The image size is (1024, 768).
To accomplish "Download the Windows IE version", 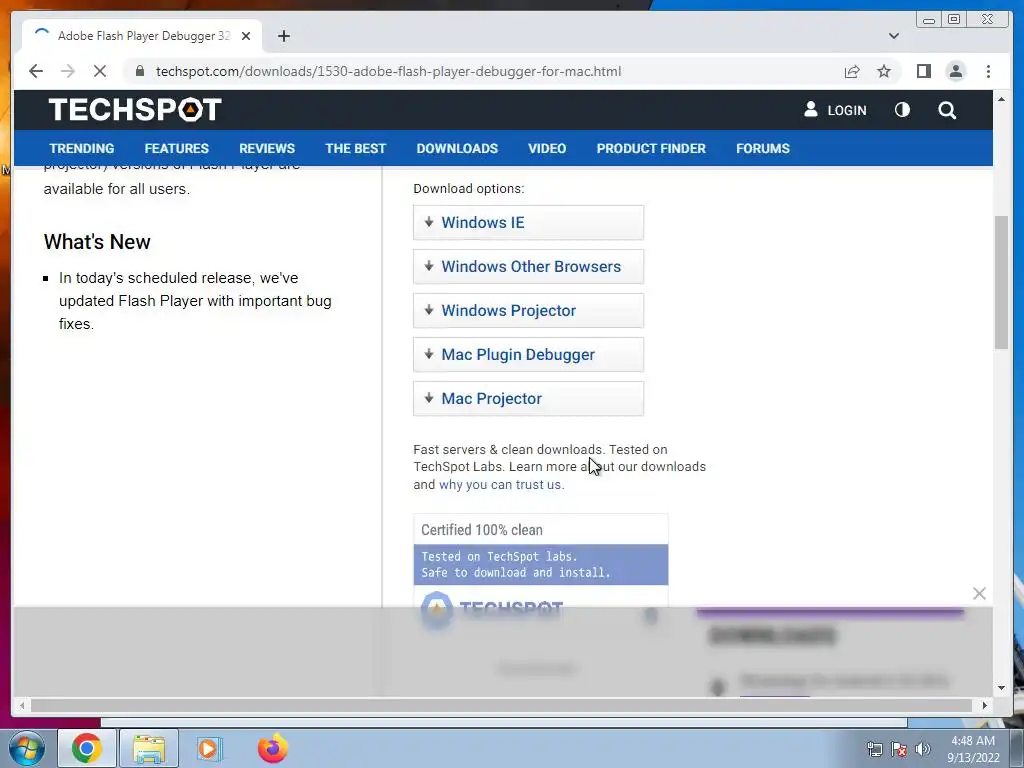I will point(528,223).
